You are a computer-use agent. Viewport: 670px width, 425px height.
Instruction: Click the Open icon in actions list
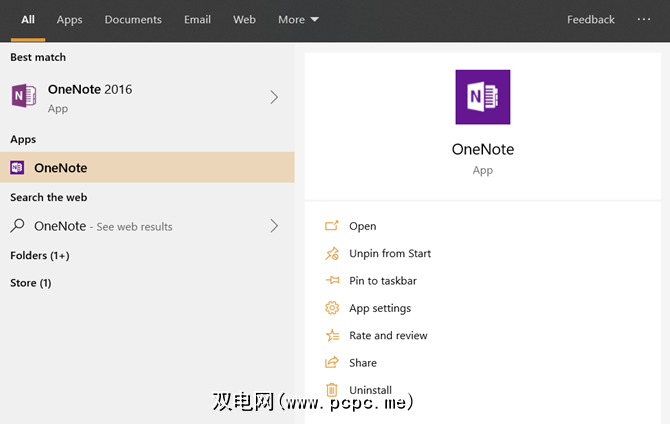(x=332, y=226)
